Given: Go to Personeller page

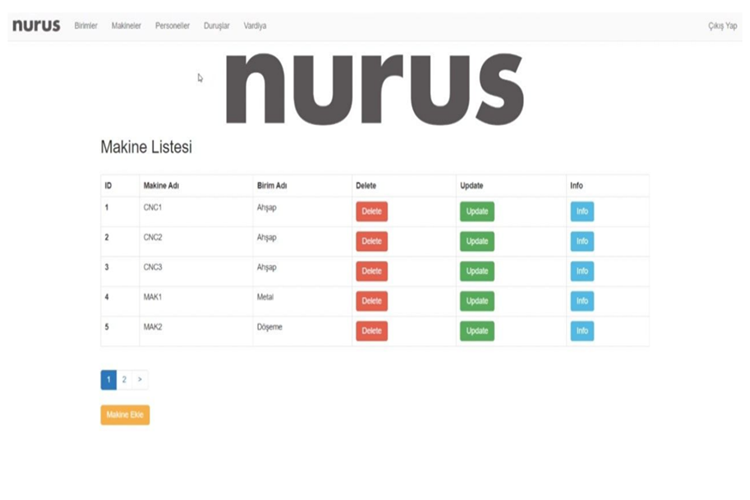Looking at the screenshot, I should [x=172, y=26].
